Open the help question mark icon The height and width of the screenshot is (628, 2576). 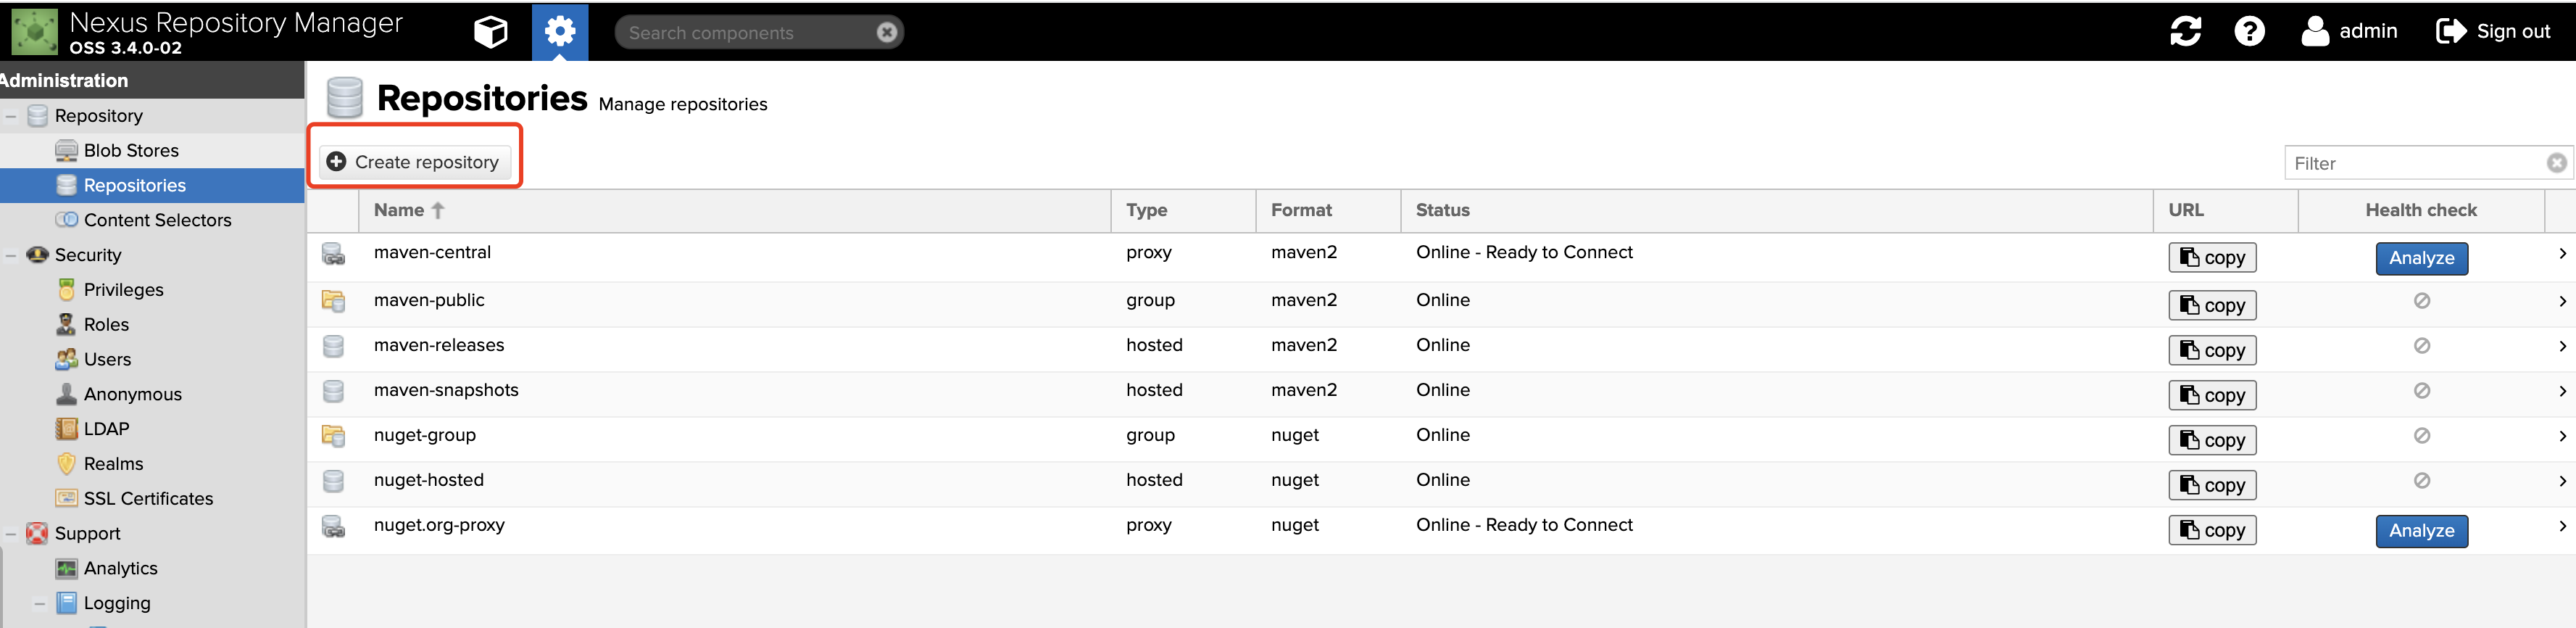click(2249, 31)
